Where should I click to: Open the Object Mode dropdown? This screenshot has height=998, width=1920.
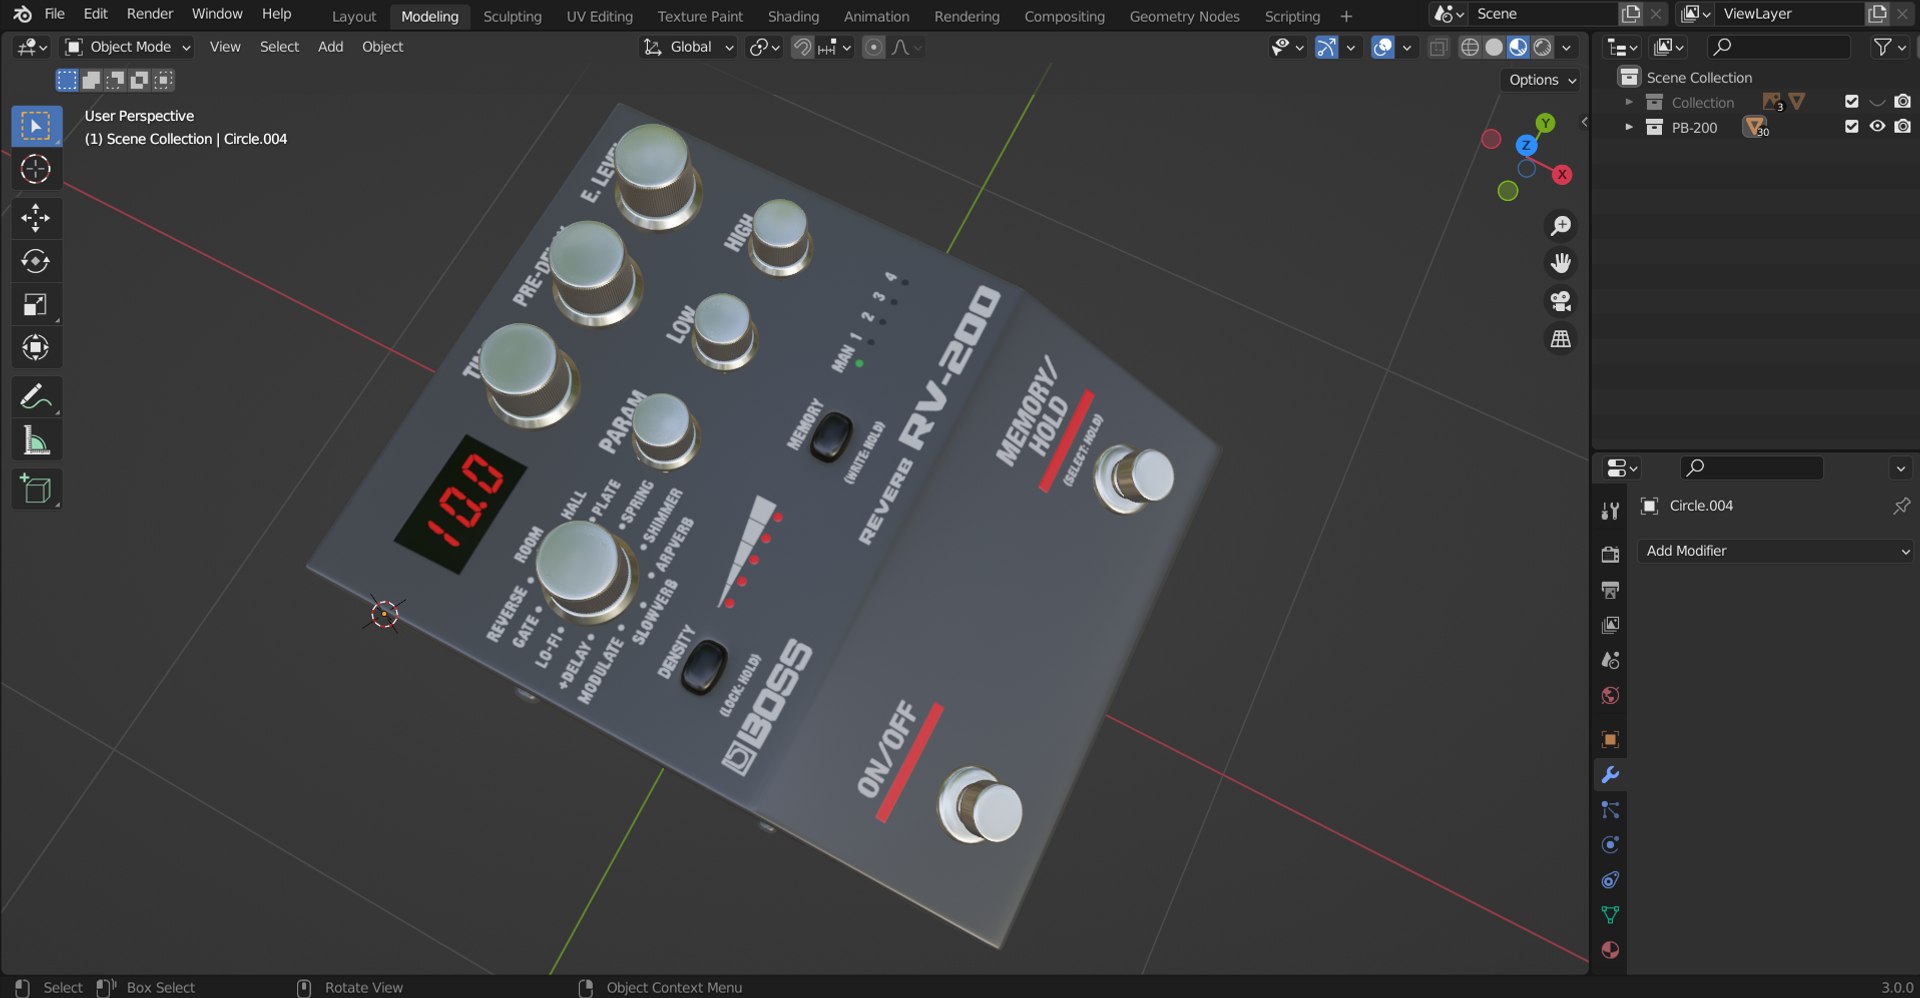127,47
